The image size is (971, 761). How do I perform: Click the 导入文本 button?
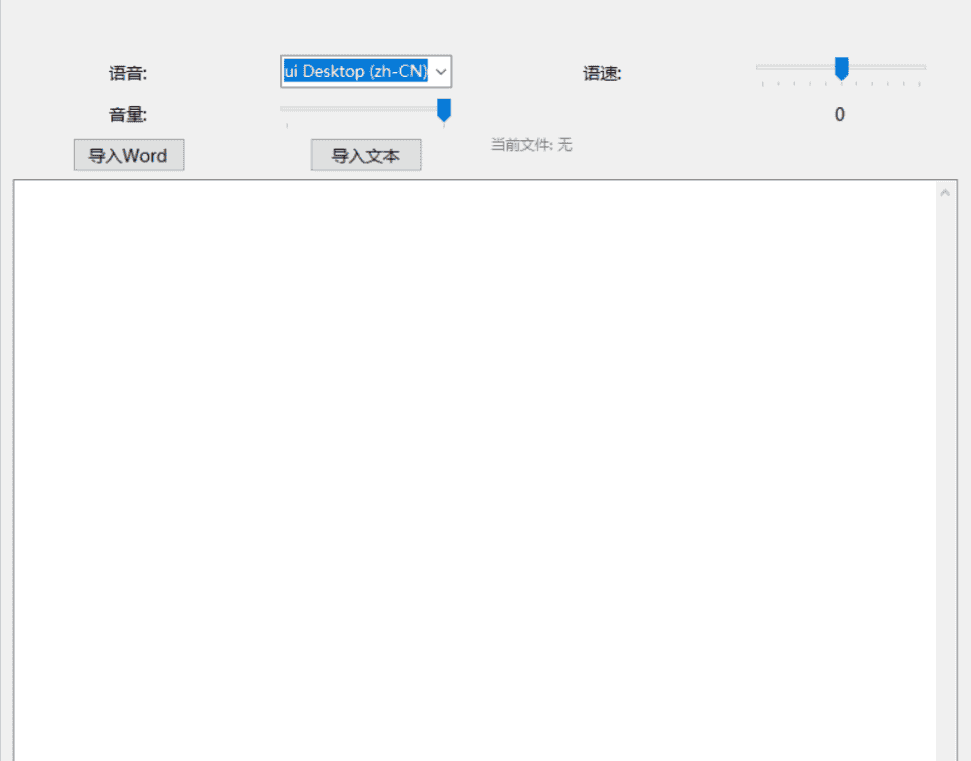(365, 155)
